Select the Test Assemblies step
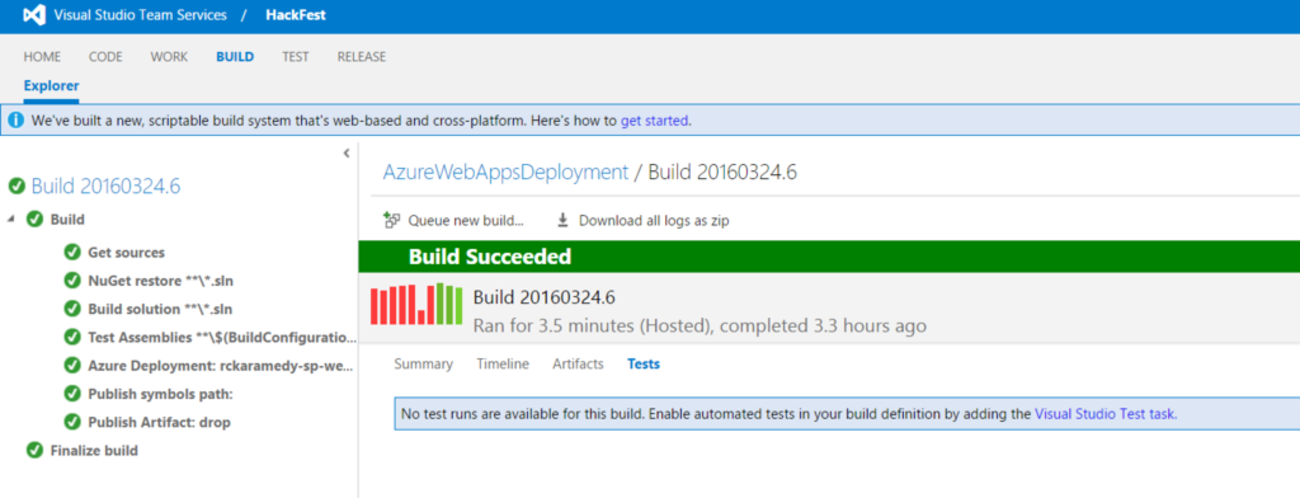Viewport: 1300px width, 498px height. (222, 337)
